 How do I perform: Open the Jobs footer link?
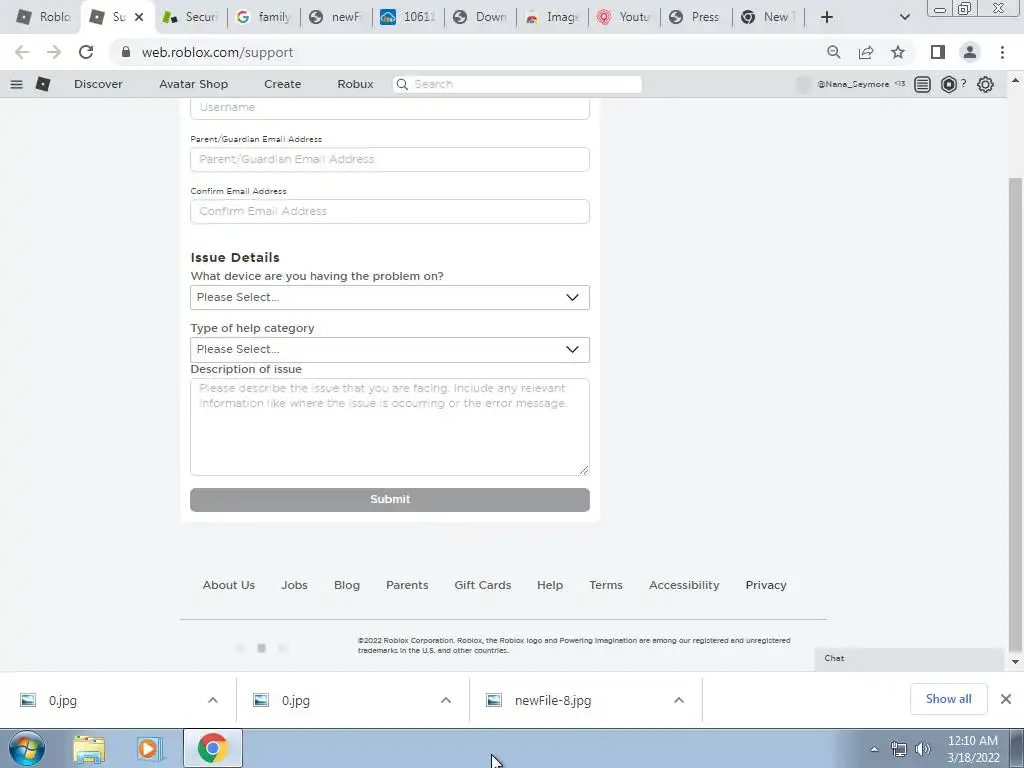click(295, 585)
